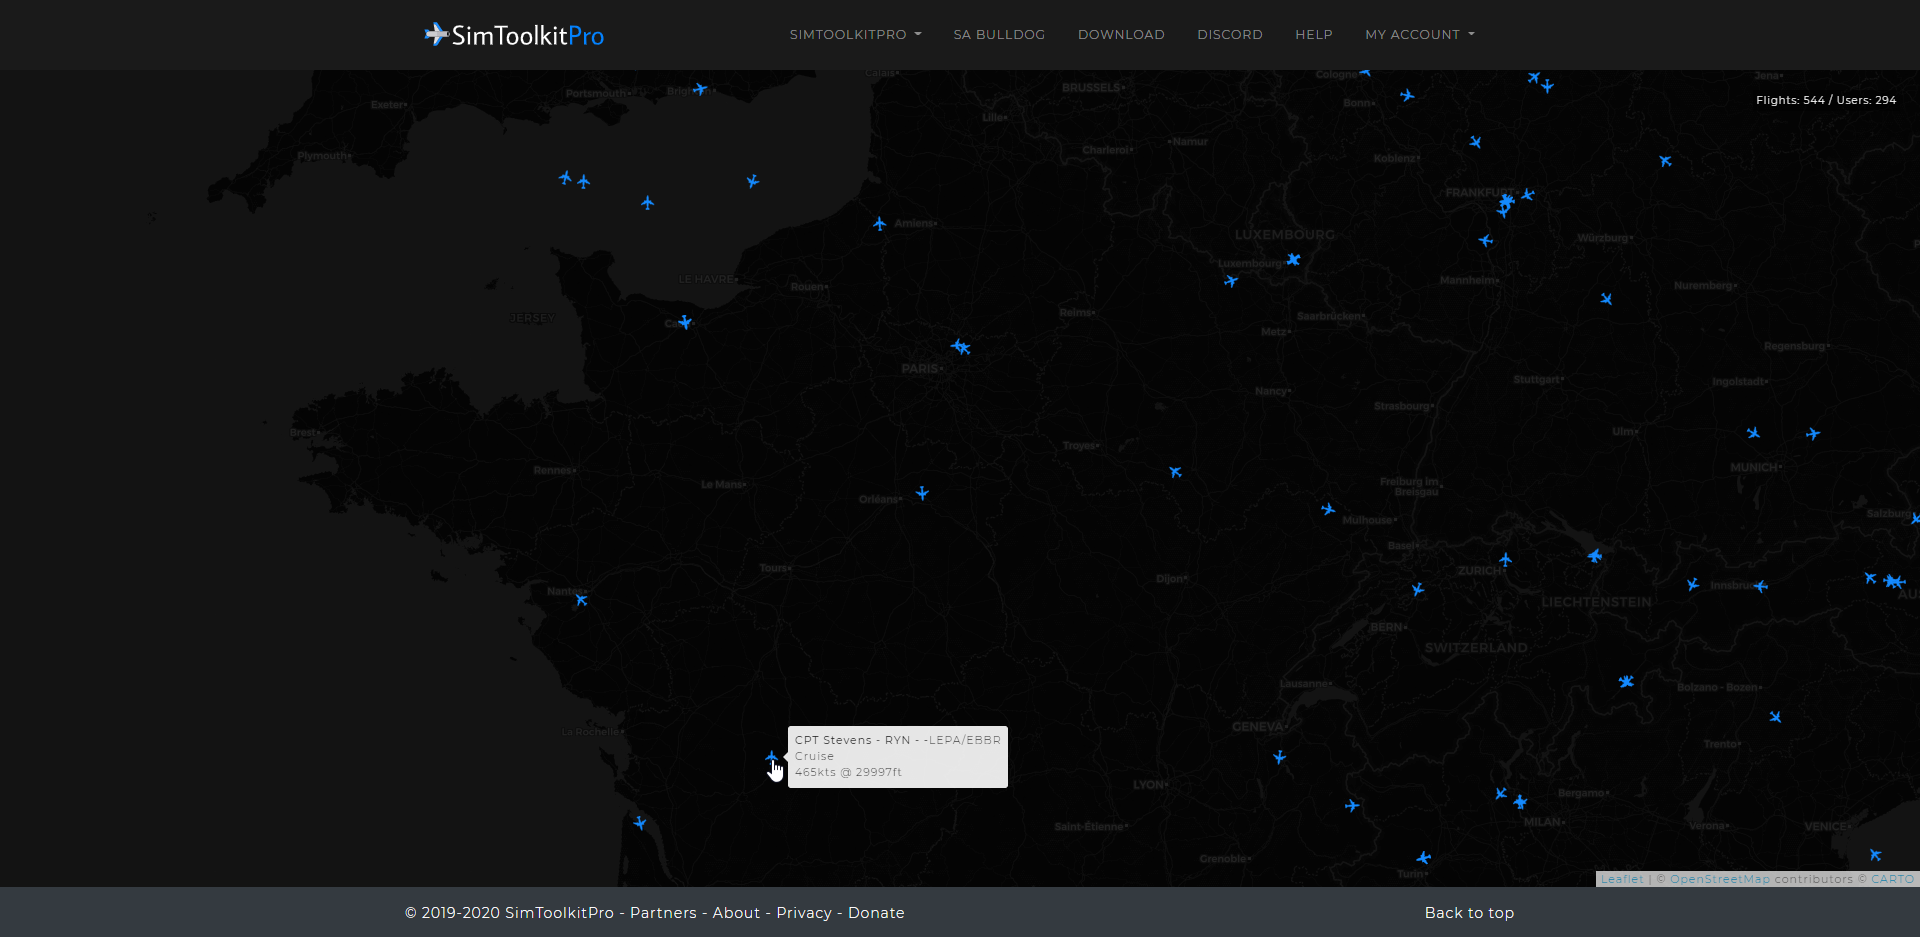Select the plane icon near Turin
This screenshot has width=1920, height=937.
(1424, 858)
